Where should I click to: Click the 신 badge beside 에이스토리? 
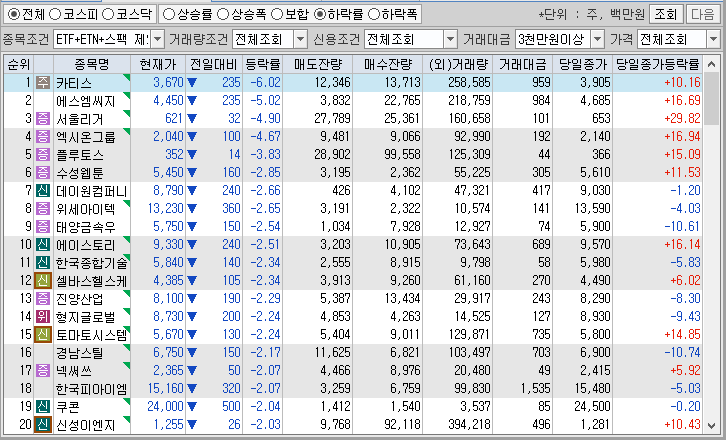tap(43, 245)
